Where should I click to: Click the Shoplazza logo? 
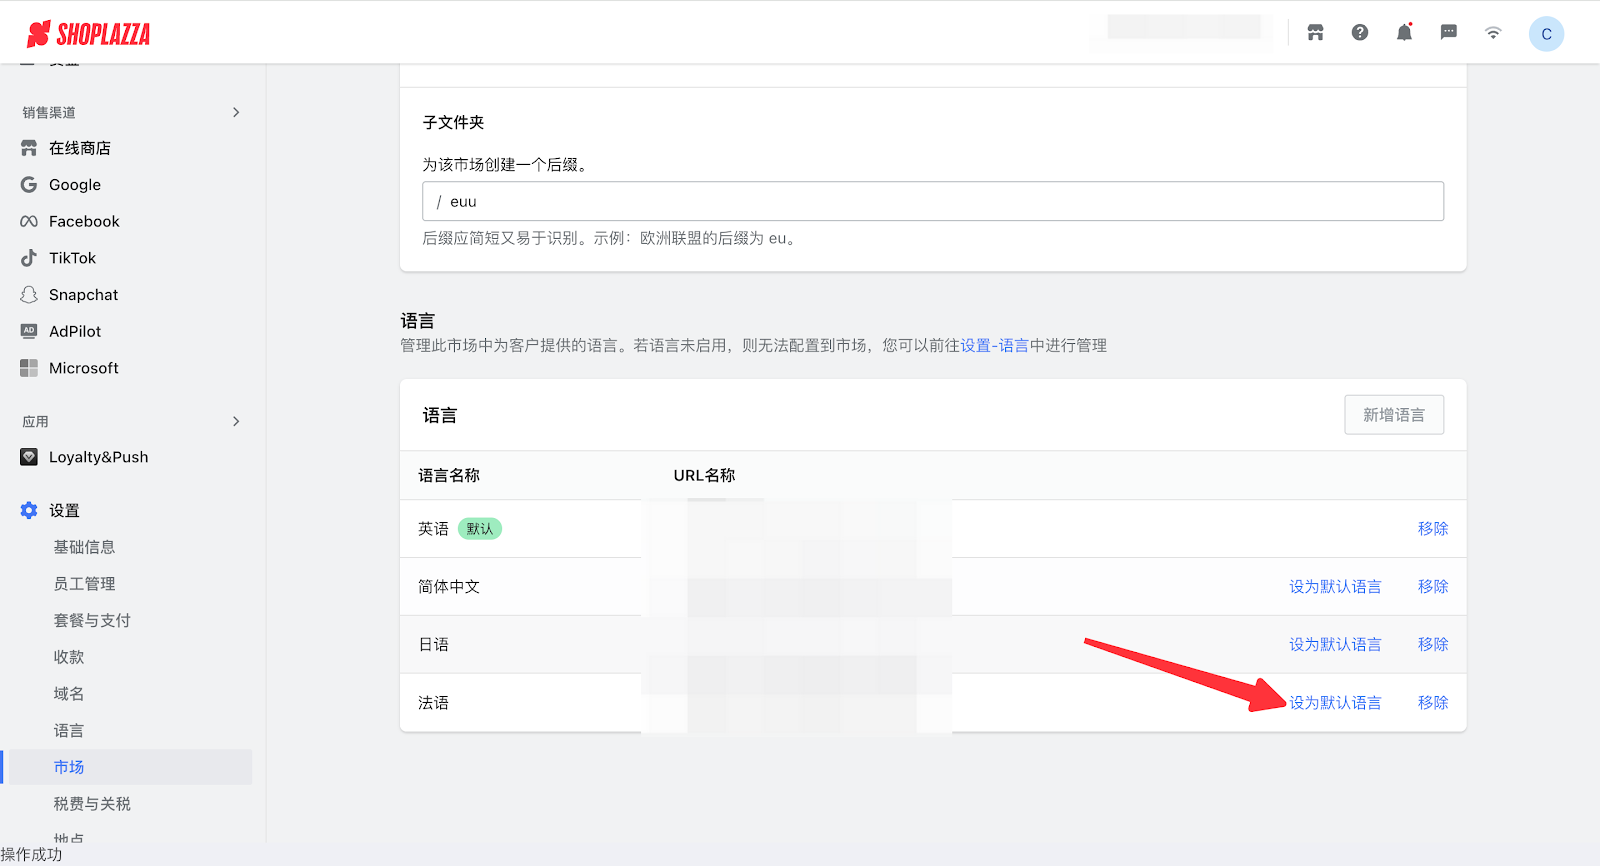(x=88, y=34)
